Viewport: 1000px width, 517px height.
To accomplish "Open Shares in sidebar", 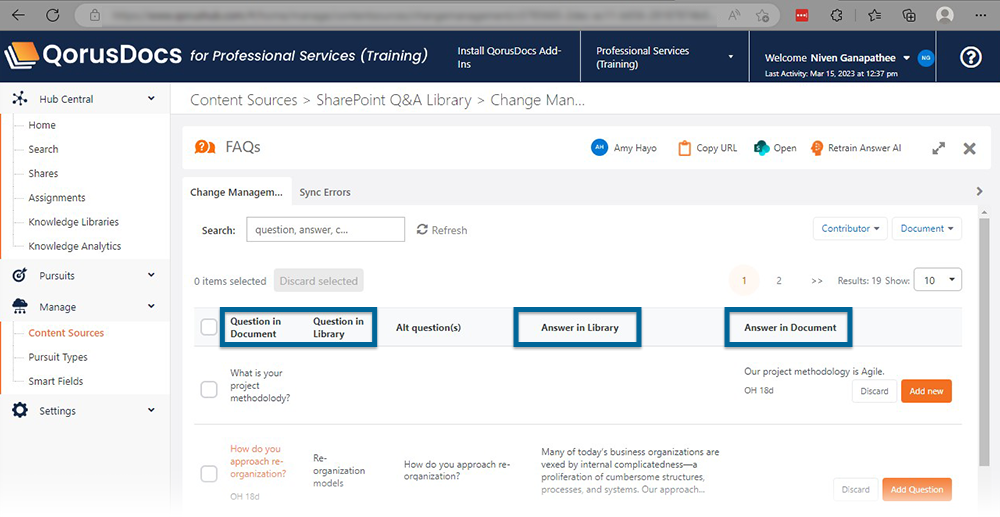I will tap(43, 173).
